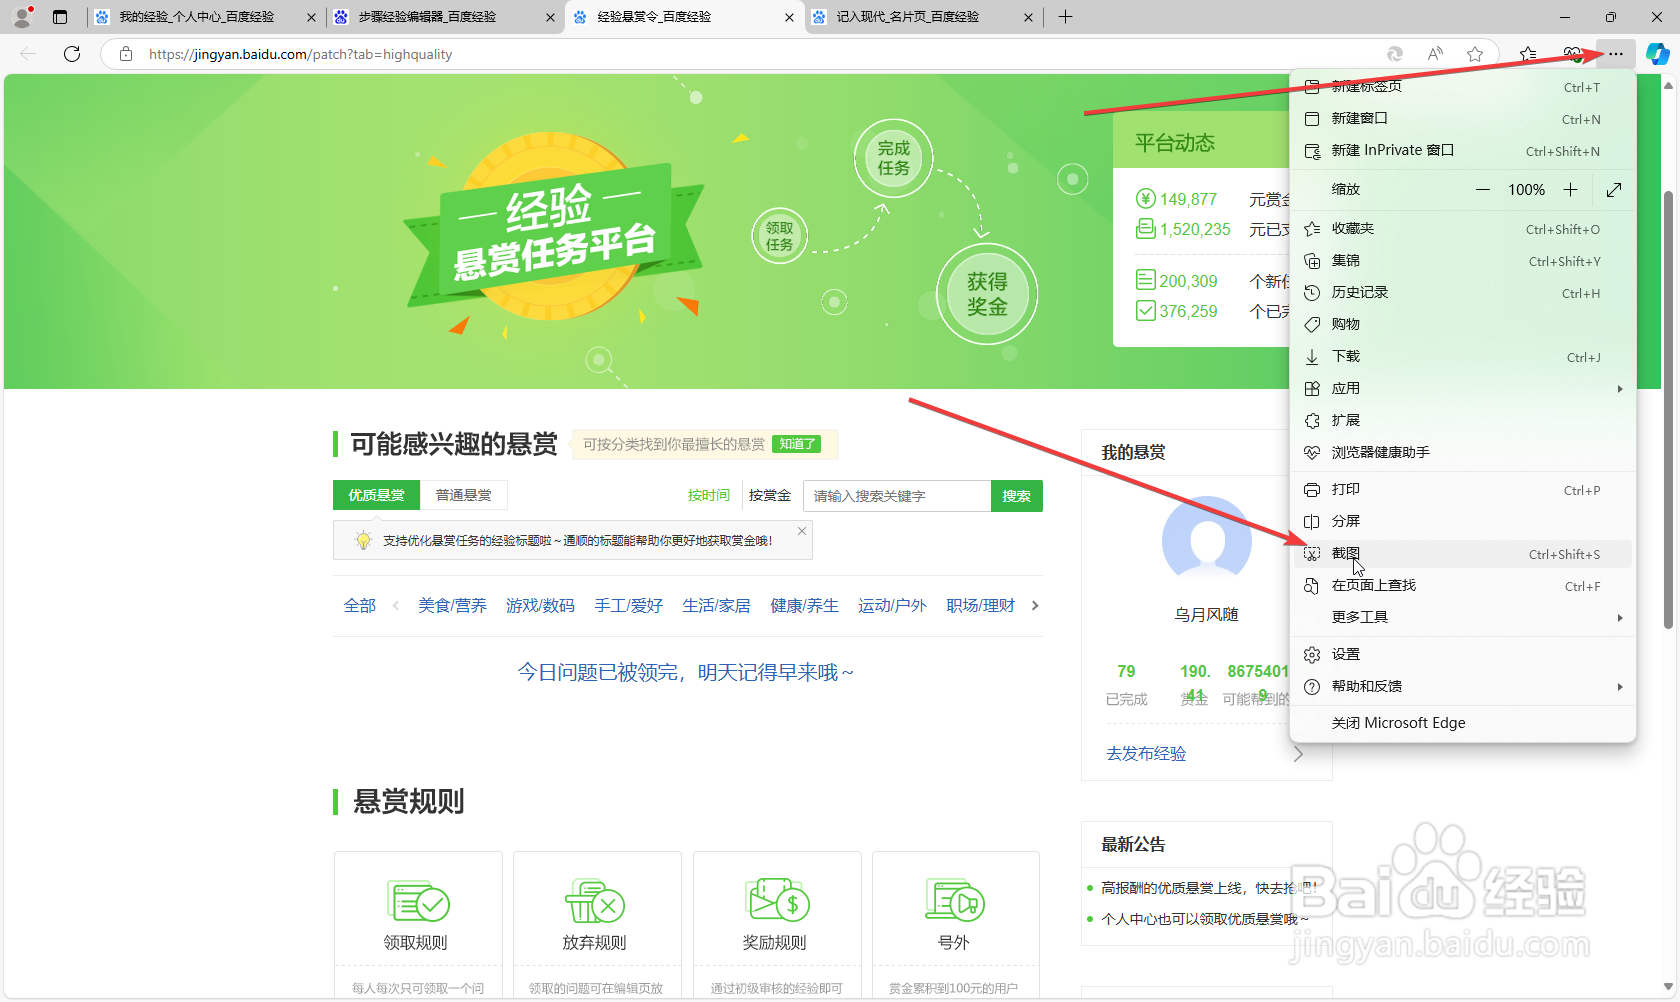1680x1002 pixels.
Task: Select the 游戏/数码 category
Action: [540, 605]
